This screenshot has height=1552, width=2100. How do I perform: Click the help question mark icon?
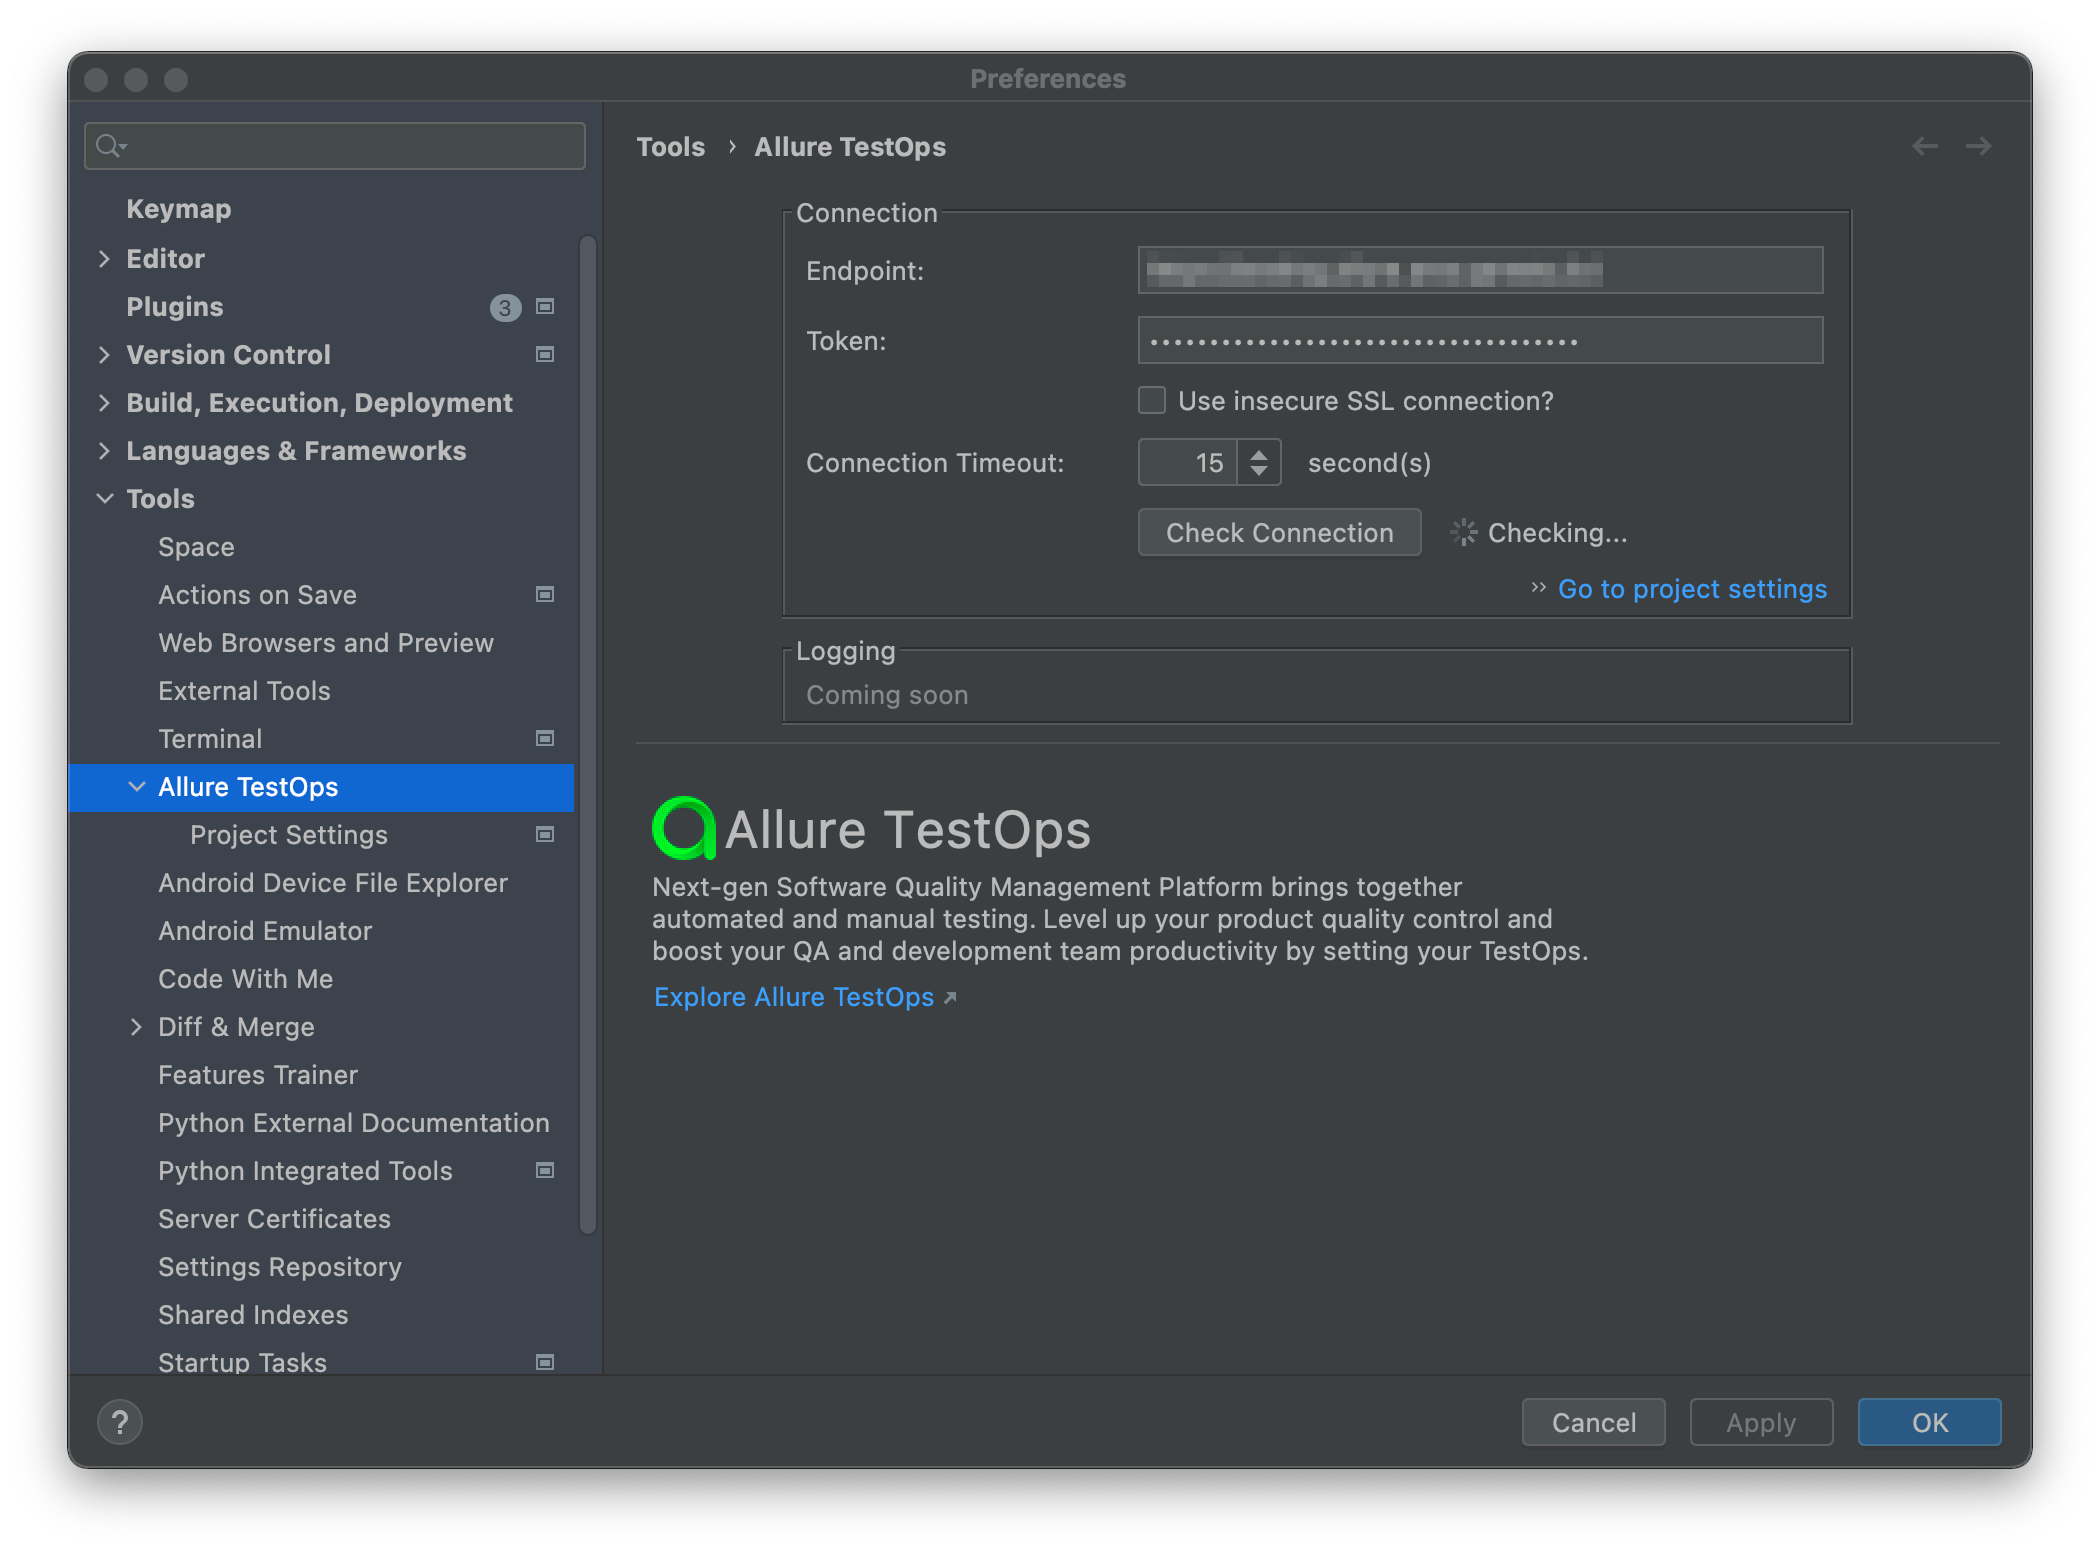(119, 1421)
